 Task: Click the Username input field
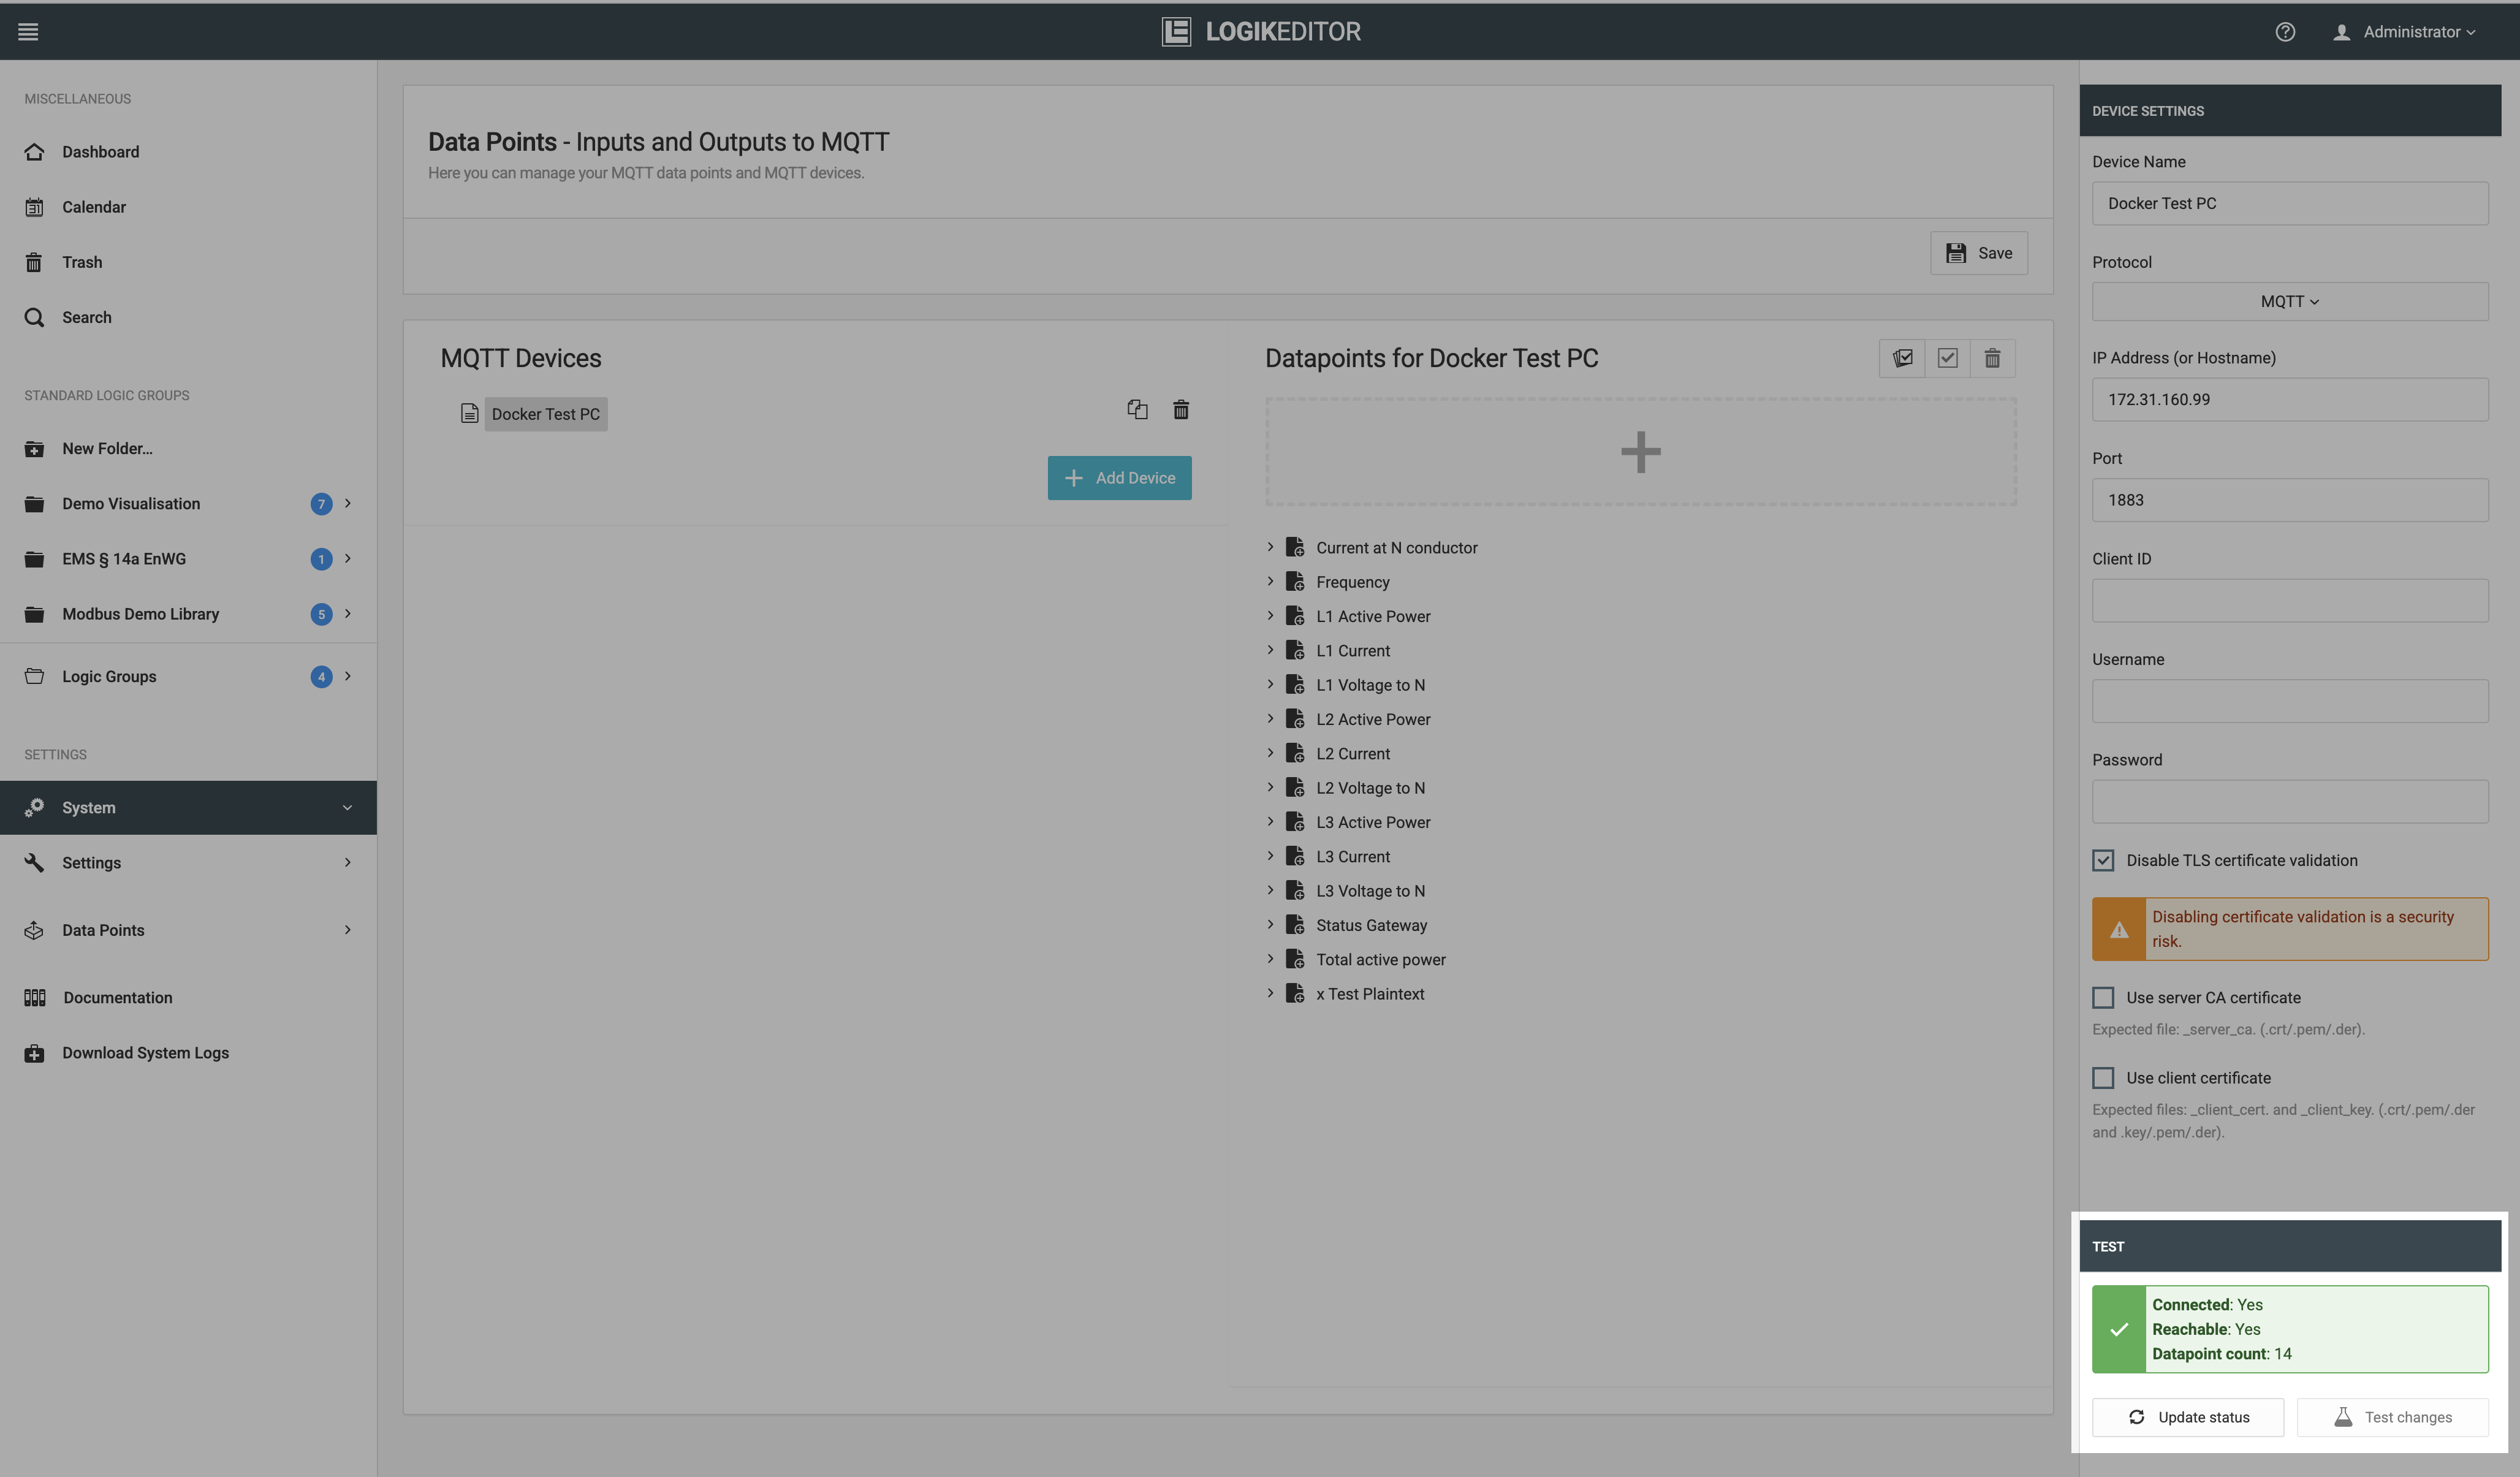click(x=2290, y=701)
